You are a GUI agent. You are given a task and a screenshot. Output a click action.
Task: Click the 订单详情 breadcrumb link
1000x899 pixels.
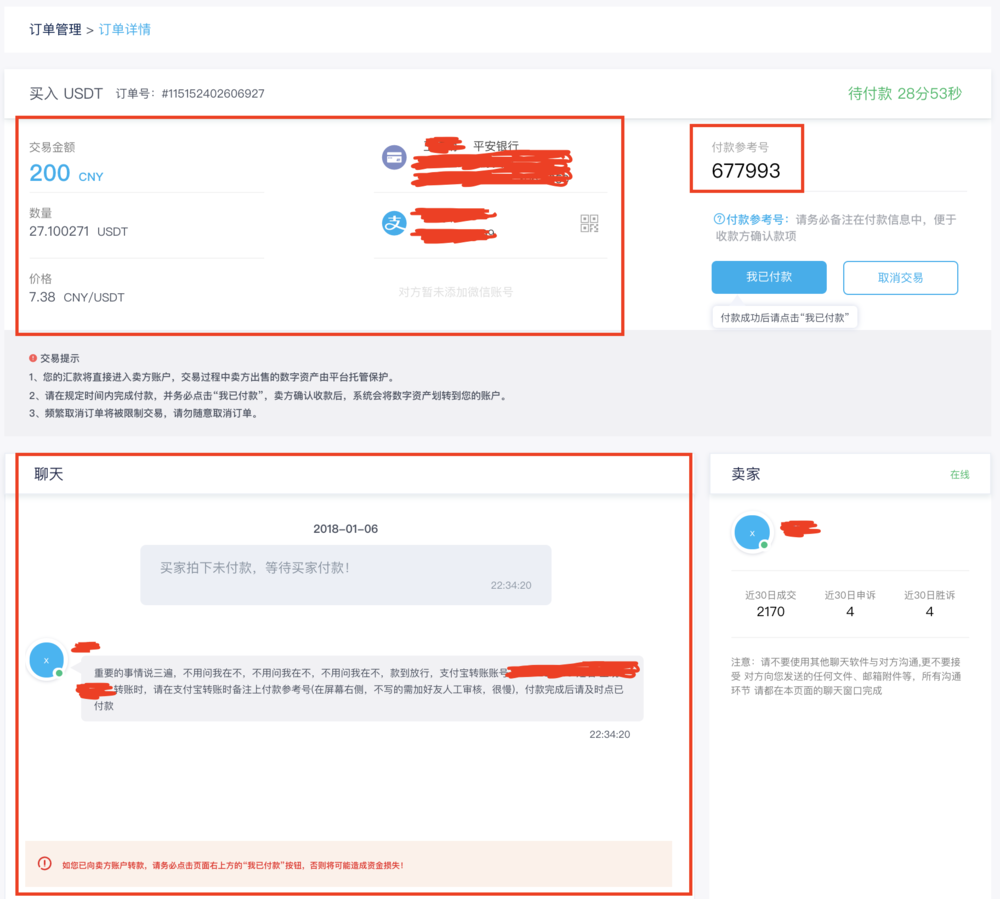pyautogui.click(x=123, y=31)
